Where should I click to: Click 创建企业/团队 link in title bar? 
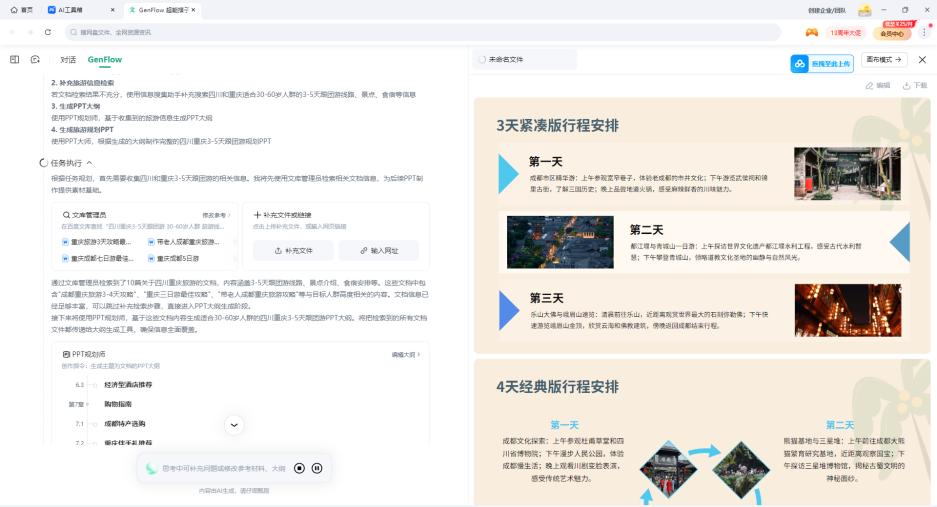827,10
